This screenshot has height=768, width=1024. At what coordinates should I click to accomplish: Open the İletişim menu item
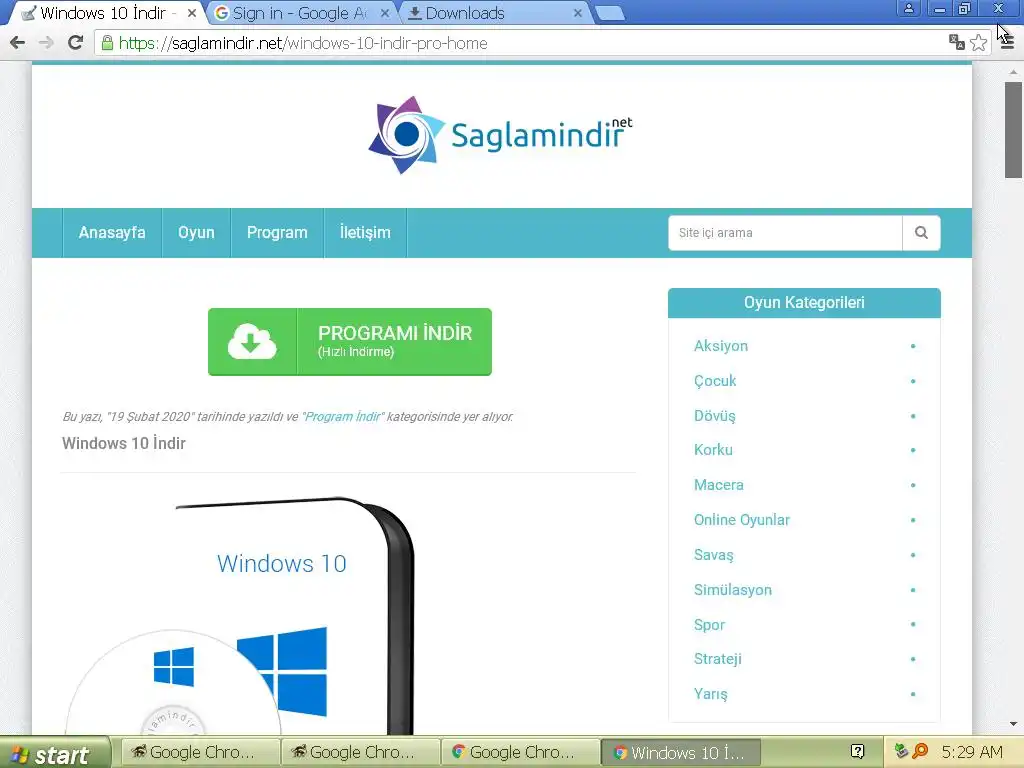click(x=365, y=232)
